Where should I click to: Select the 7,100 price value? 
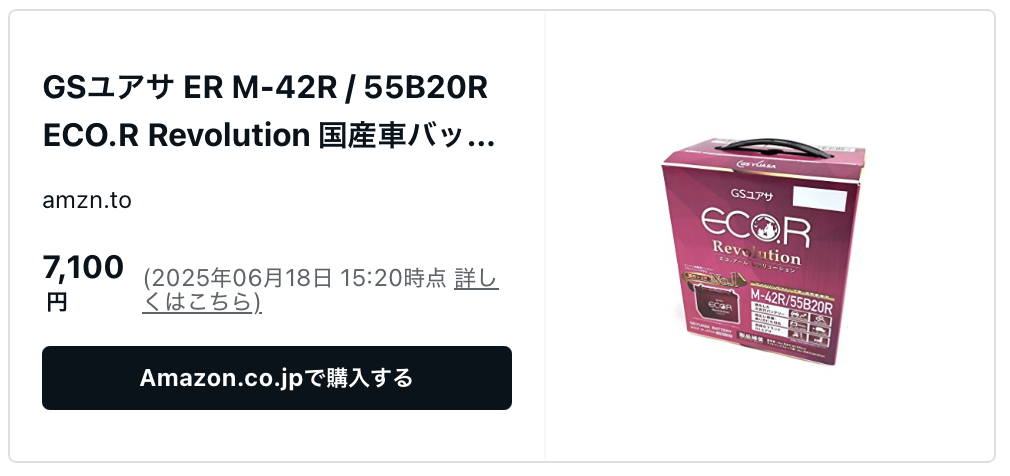[x=83, y=267]
